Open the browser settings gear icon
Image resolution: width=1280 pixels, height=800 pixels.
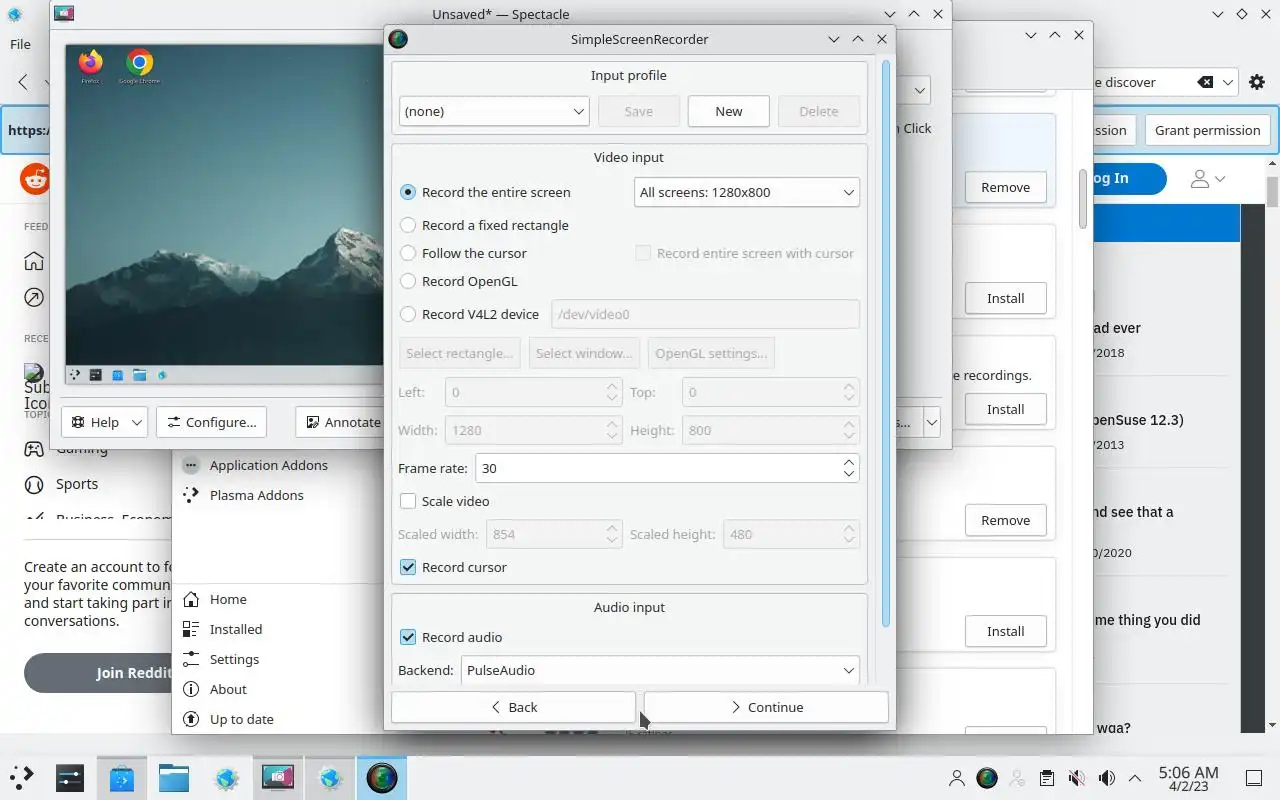click(1257, 82)
